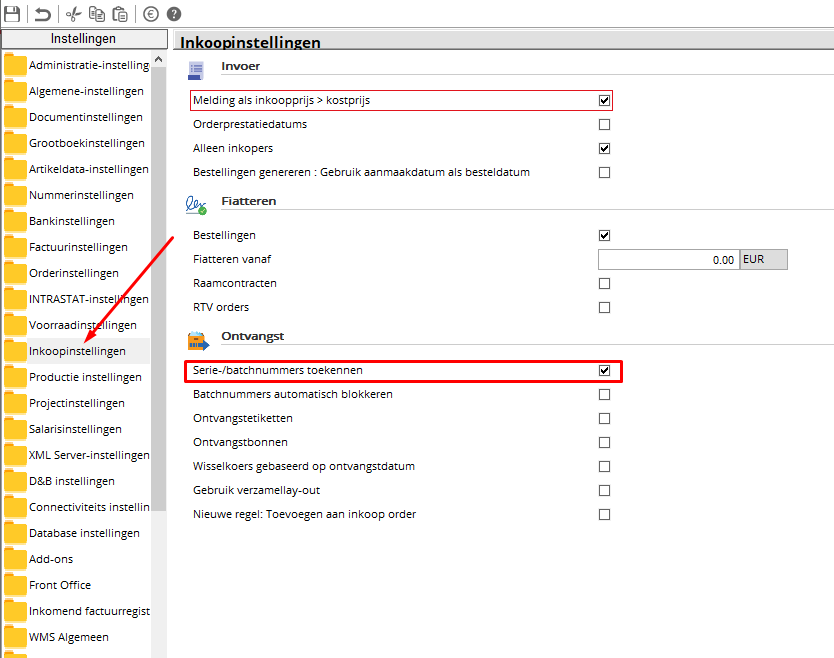This screenshot has width=834, height=658.
Task: Open the Orderinstellingen folder
Action: click(x=73, y=273)
